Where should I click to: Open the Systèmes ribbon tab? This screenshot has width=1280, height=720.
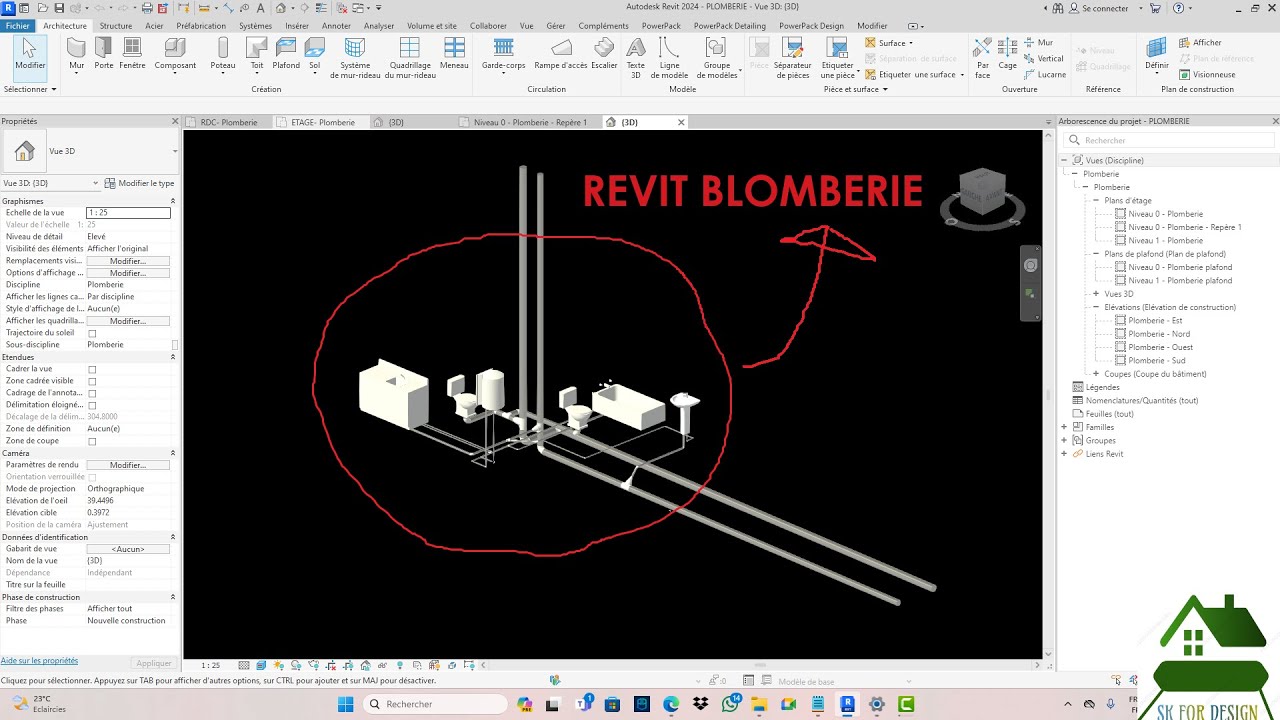point(255,26)
